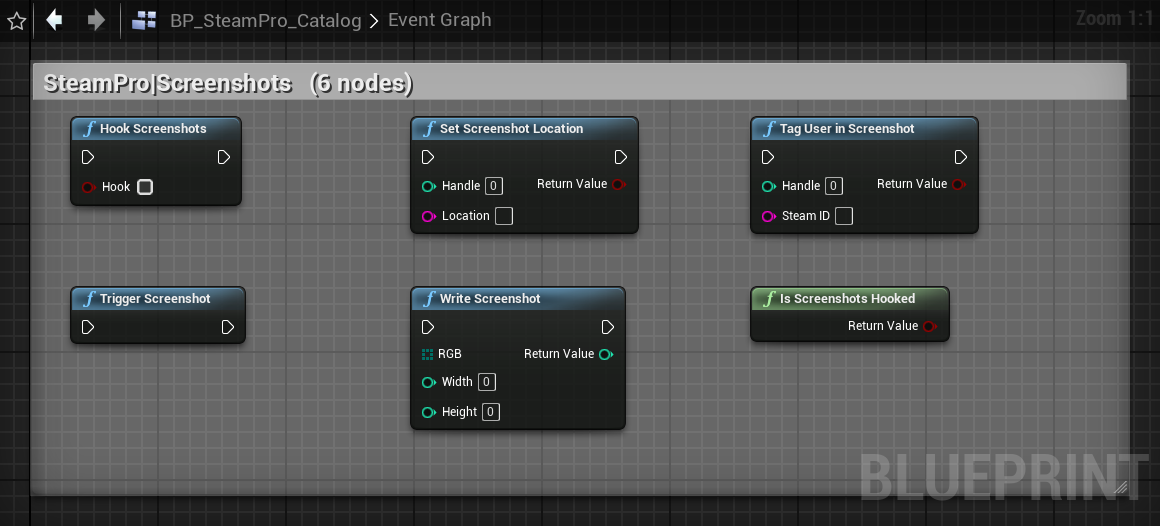Select the Hook Screenshots node title
This screenshot has height=526, width=1160.
coord(153,129)
